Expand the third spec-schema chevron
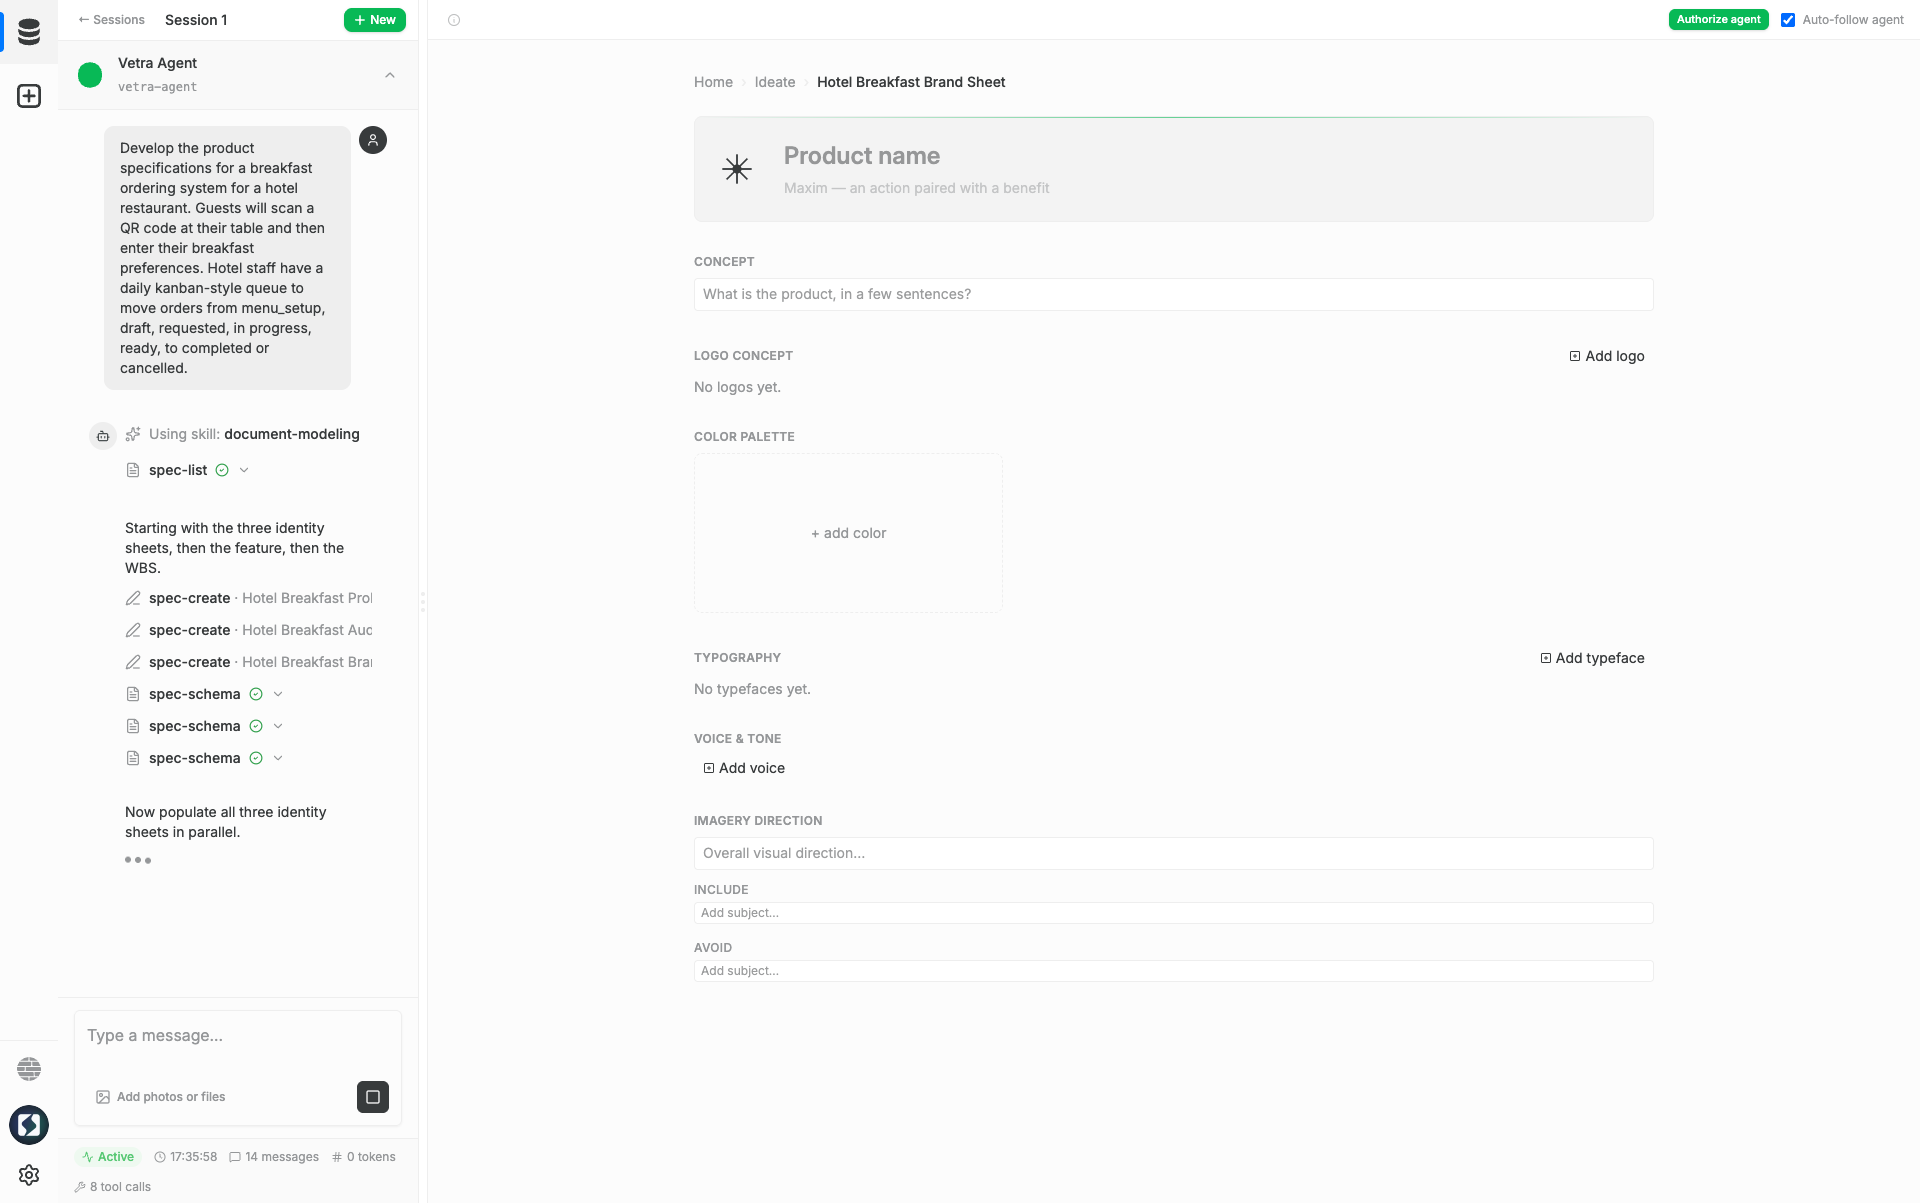The height and width of the screenshot is (1203, 1920). click(x=278, y=758)
